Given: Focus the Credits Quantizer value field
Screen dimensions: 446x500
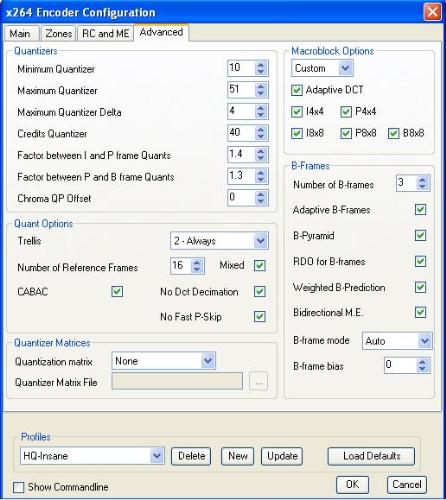Looking at the screenshot, I should coord(242,133).
